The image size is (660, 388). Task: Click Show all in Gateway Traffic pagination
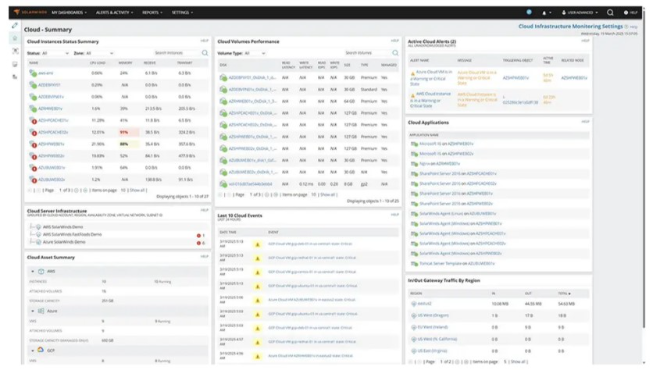tap(517, 362)
